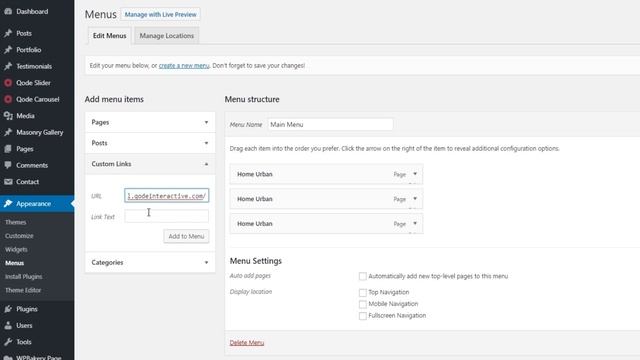Click the Appearance paintbrush icon
The height and width of the screenshot is (360, 640).
point(8,203)
